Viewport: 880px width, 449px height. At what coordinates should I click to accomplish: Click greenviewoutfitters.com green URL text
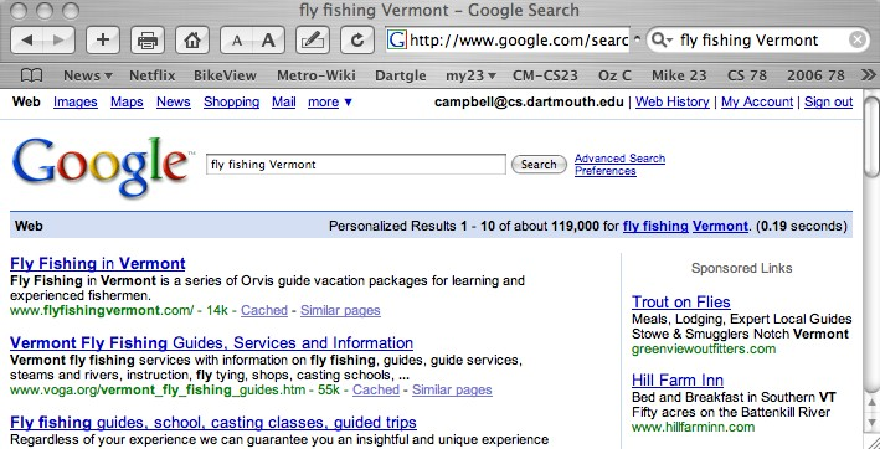coord(704,349)
